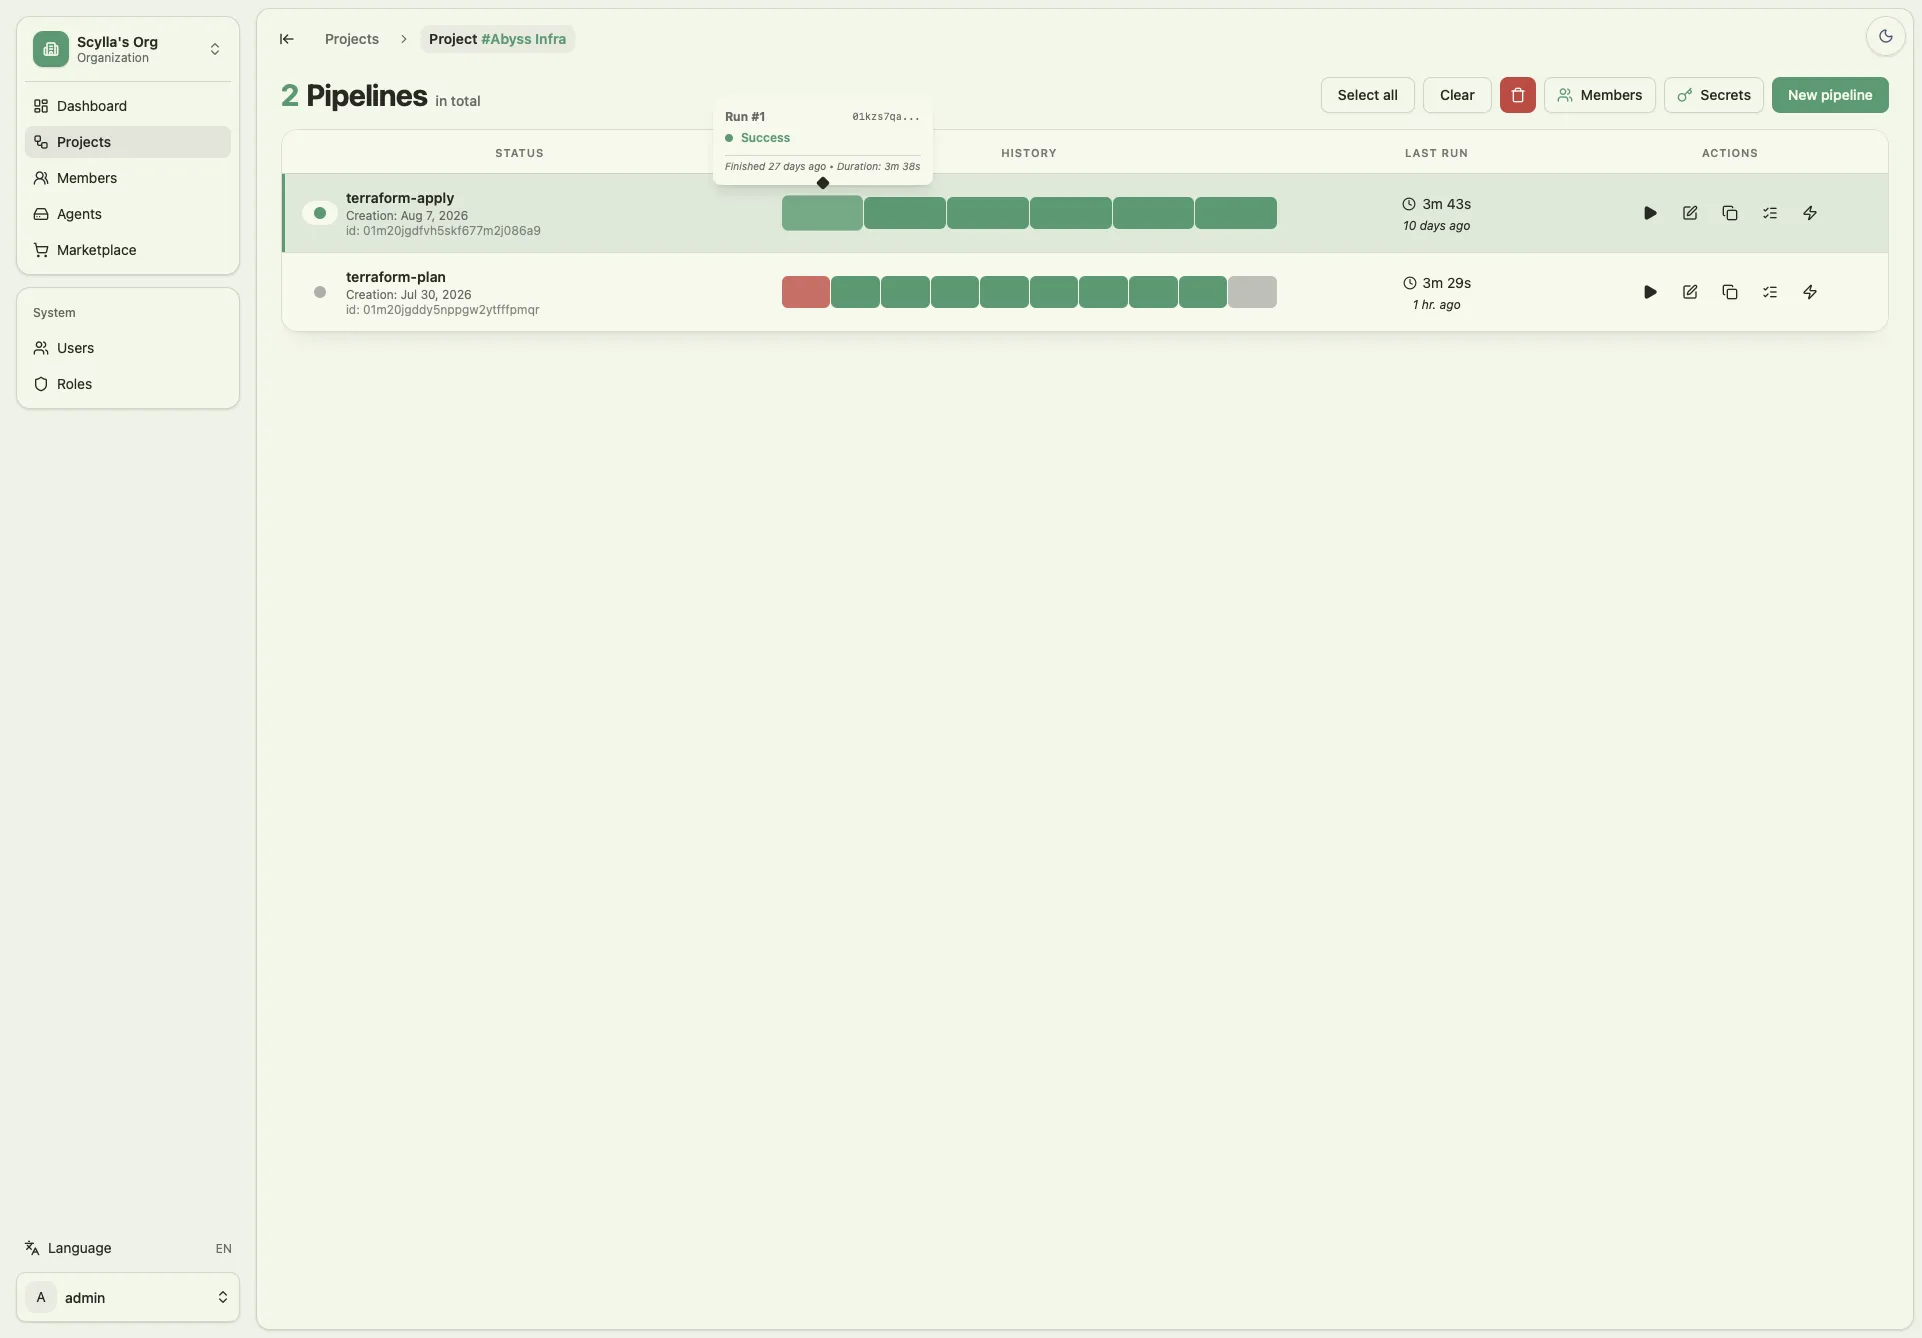The image size is (1922, 1338).
Task: Click the Clear button
Action: 1457,95
